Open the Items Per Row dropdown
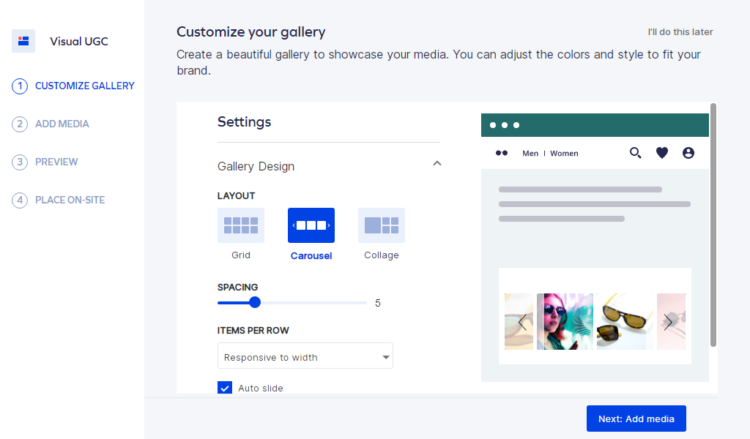 [x=305, y=356]
